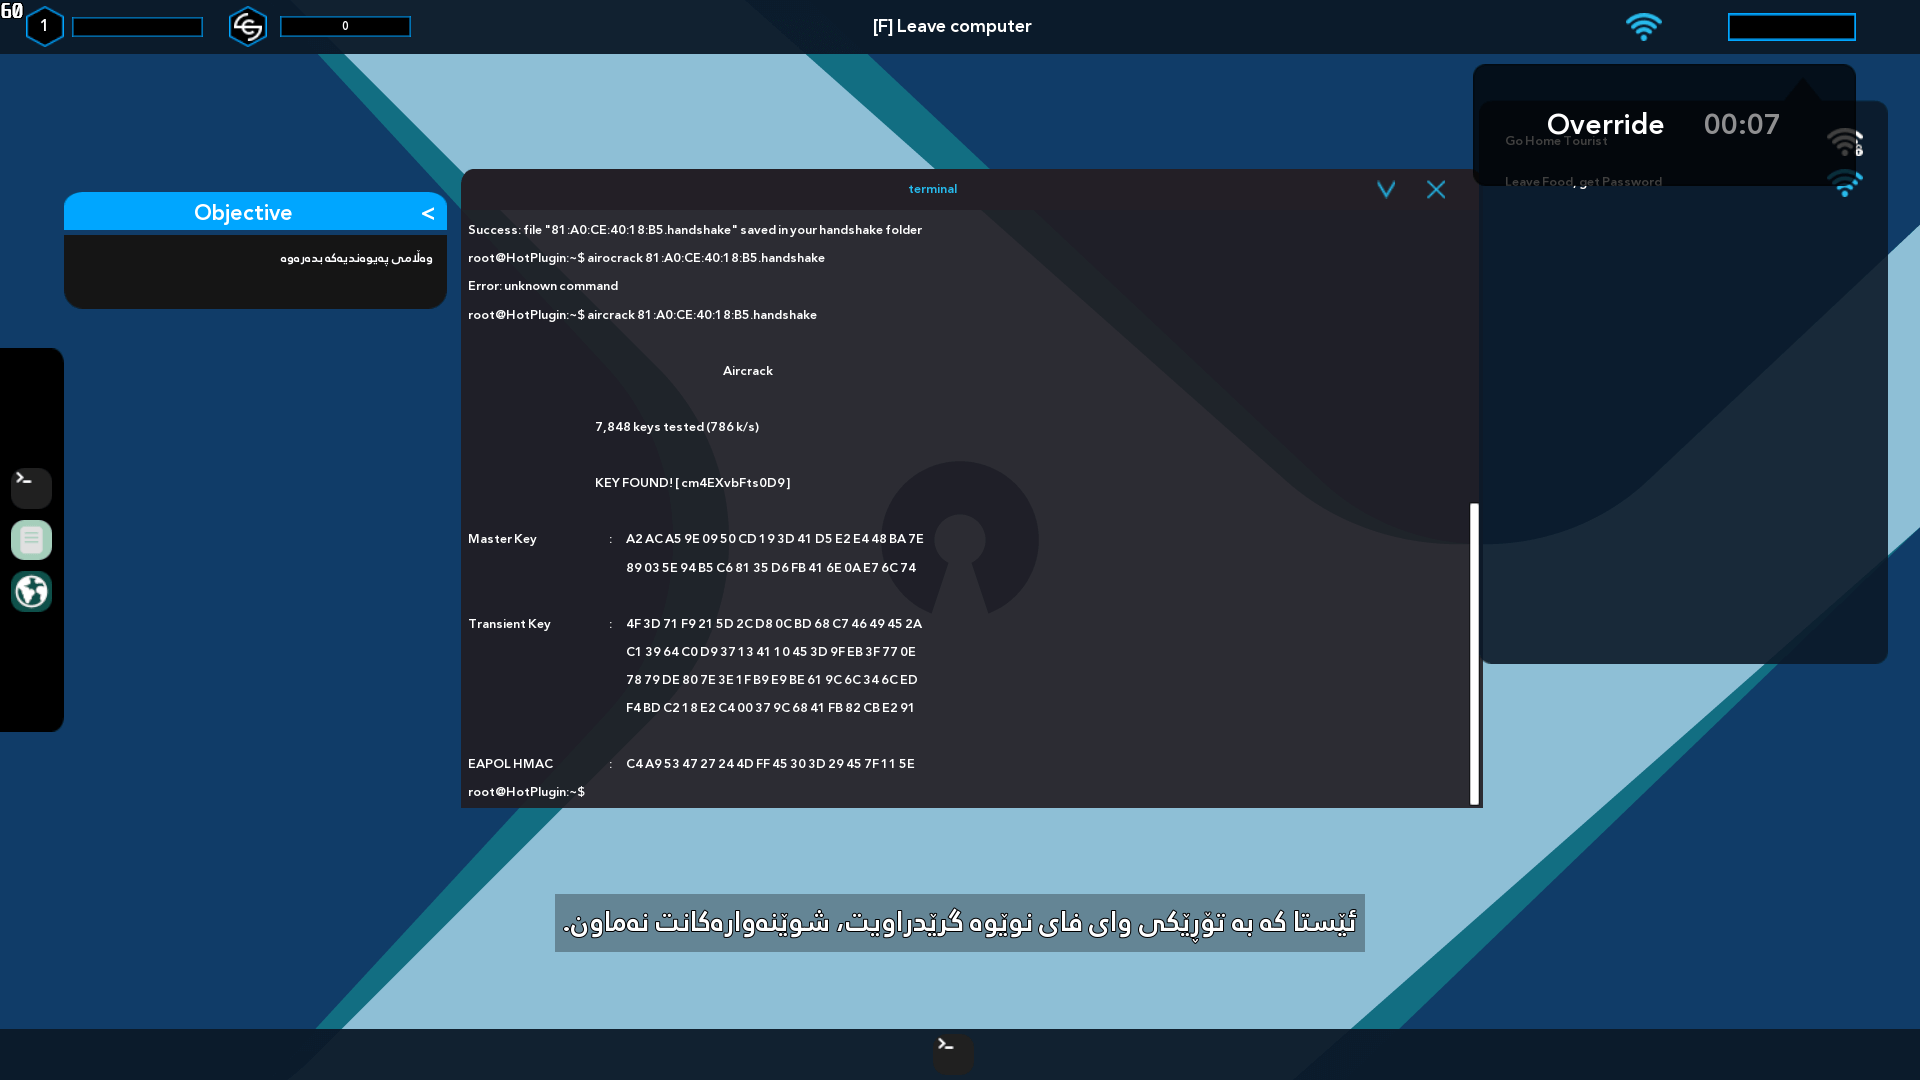This screenshot has height=1080, width=1920.
Task: Select the locked Wi-Fi signal icon beside Go Home Tourist
Action: pos(1845,141)
